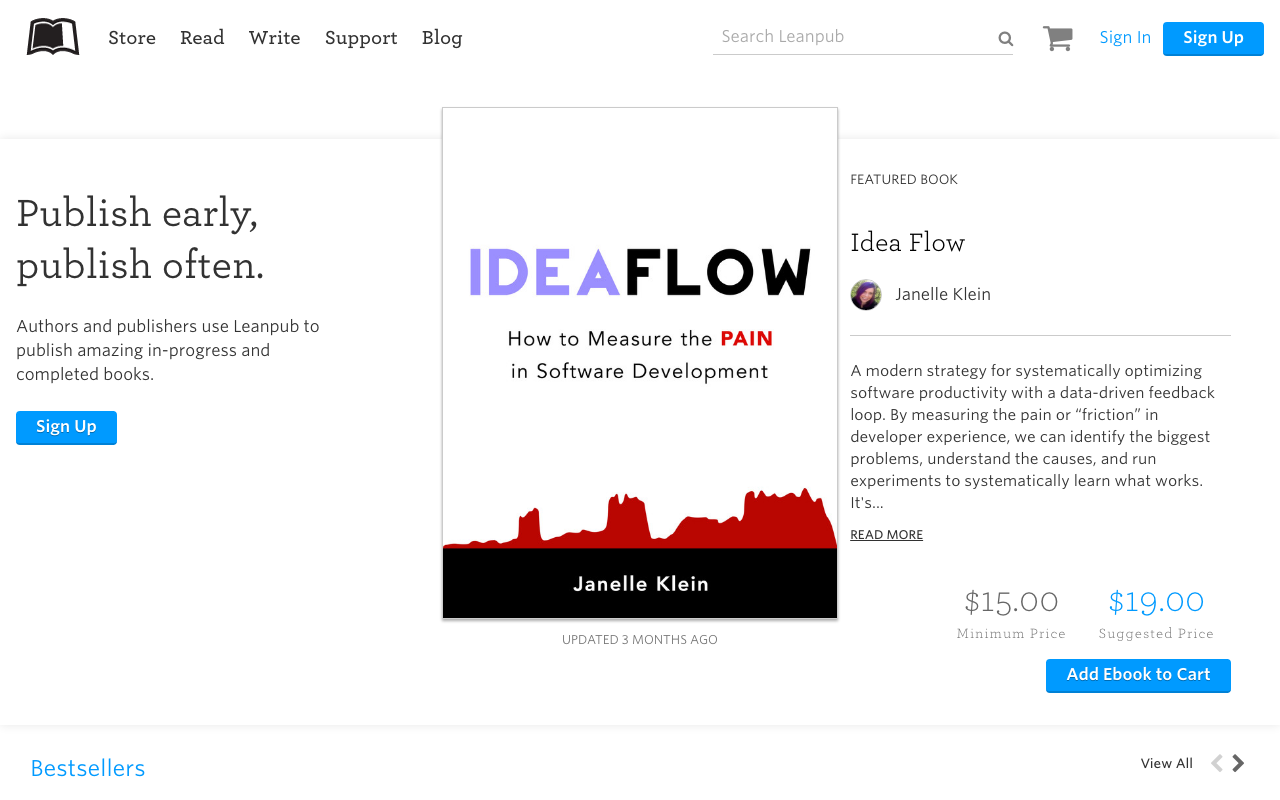Open the Idea Flow cover image

[640, 362]
